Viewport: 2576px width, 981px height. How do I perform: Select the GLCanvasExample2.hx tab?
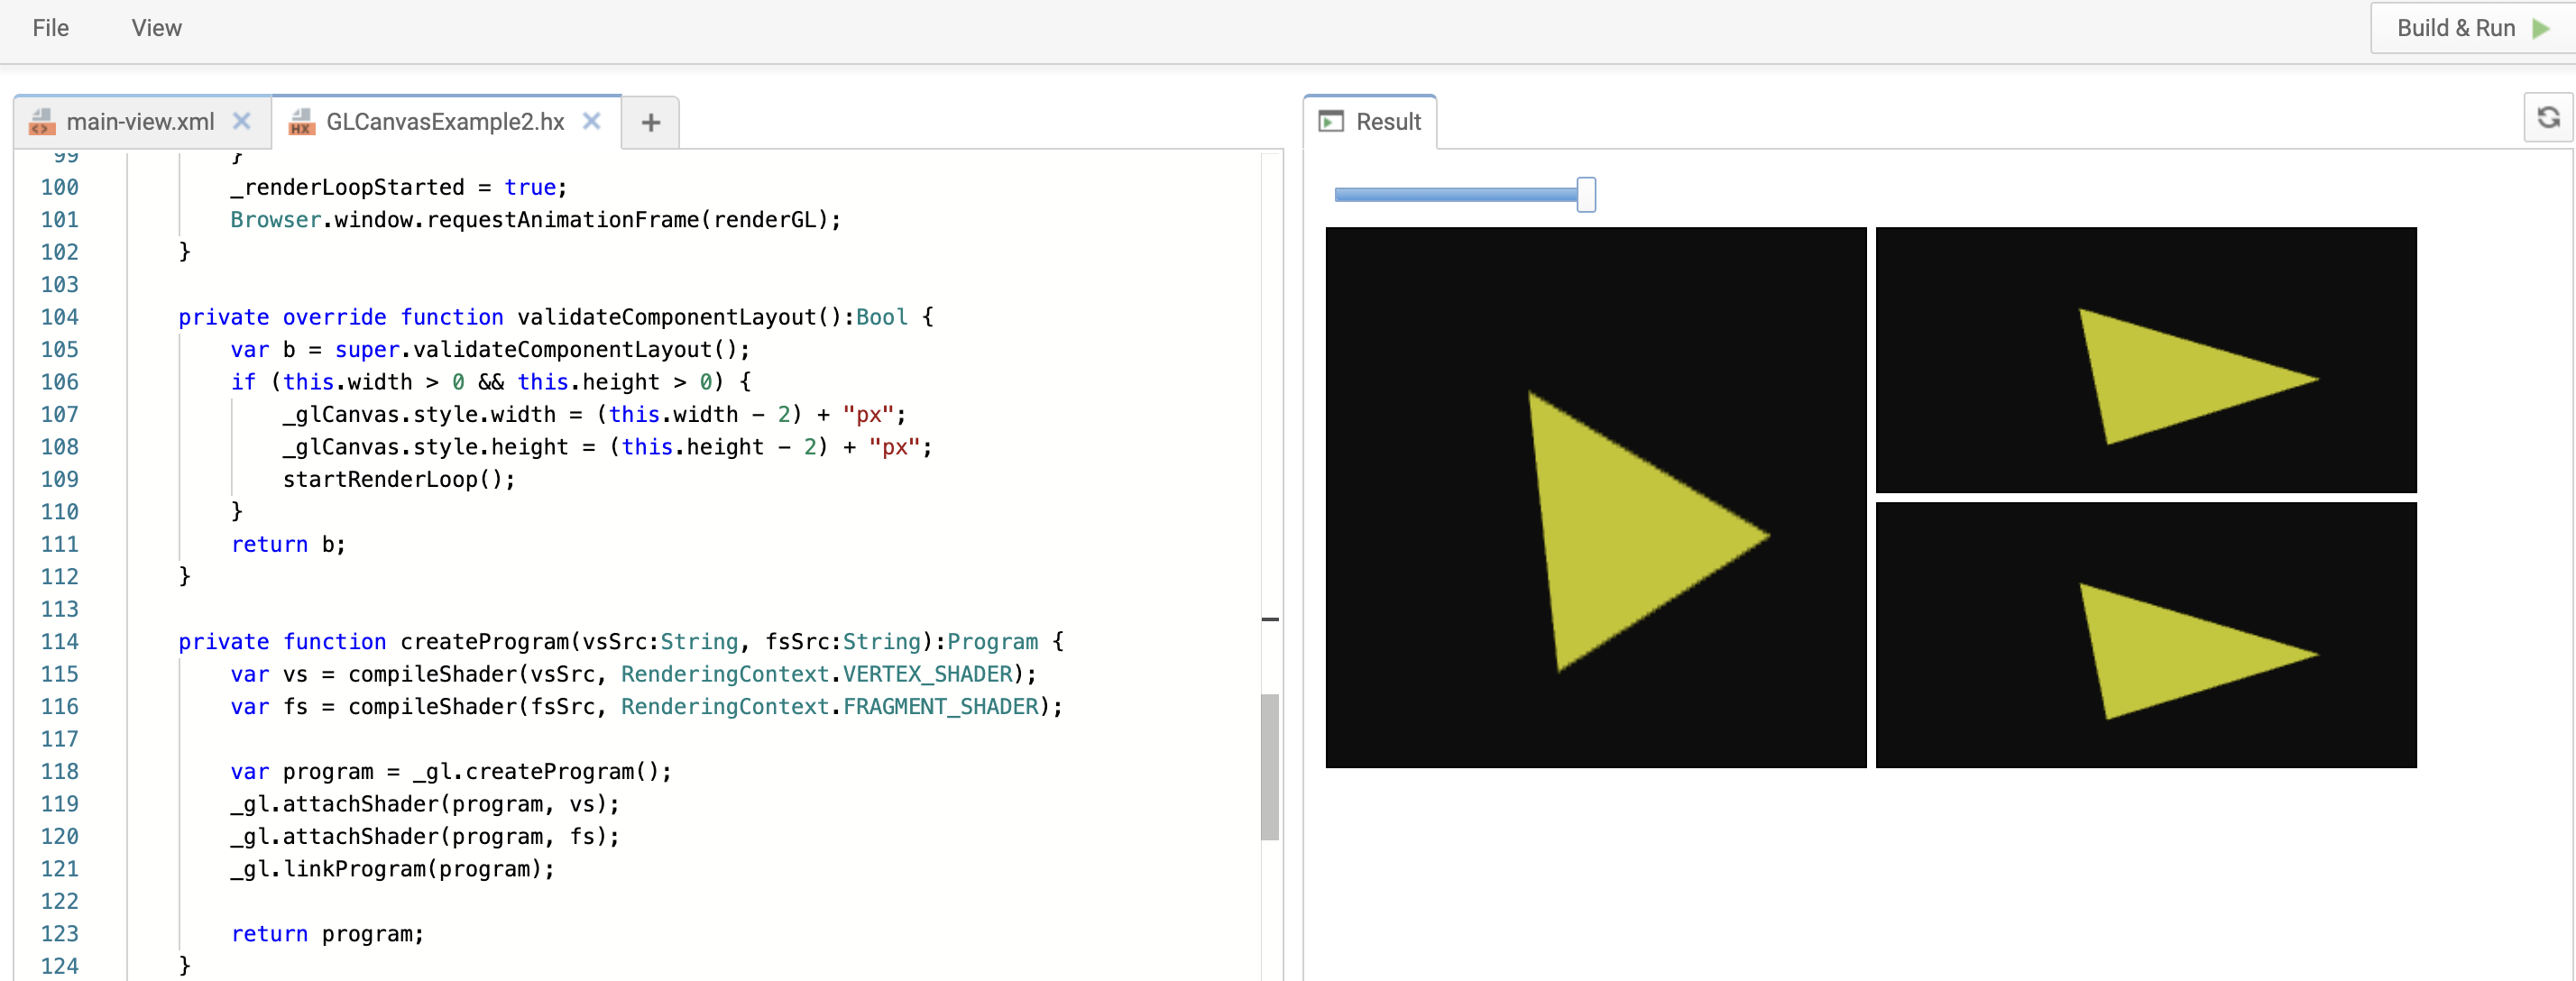tap(445, 122)
